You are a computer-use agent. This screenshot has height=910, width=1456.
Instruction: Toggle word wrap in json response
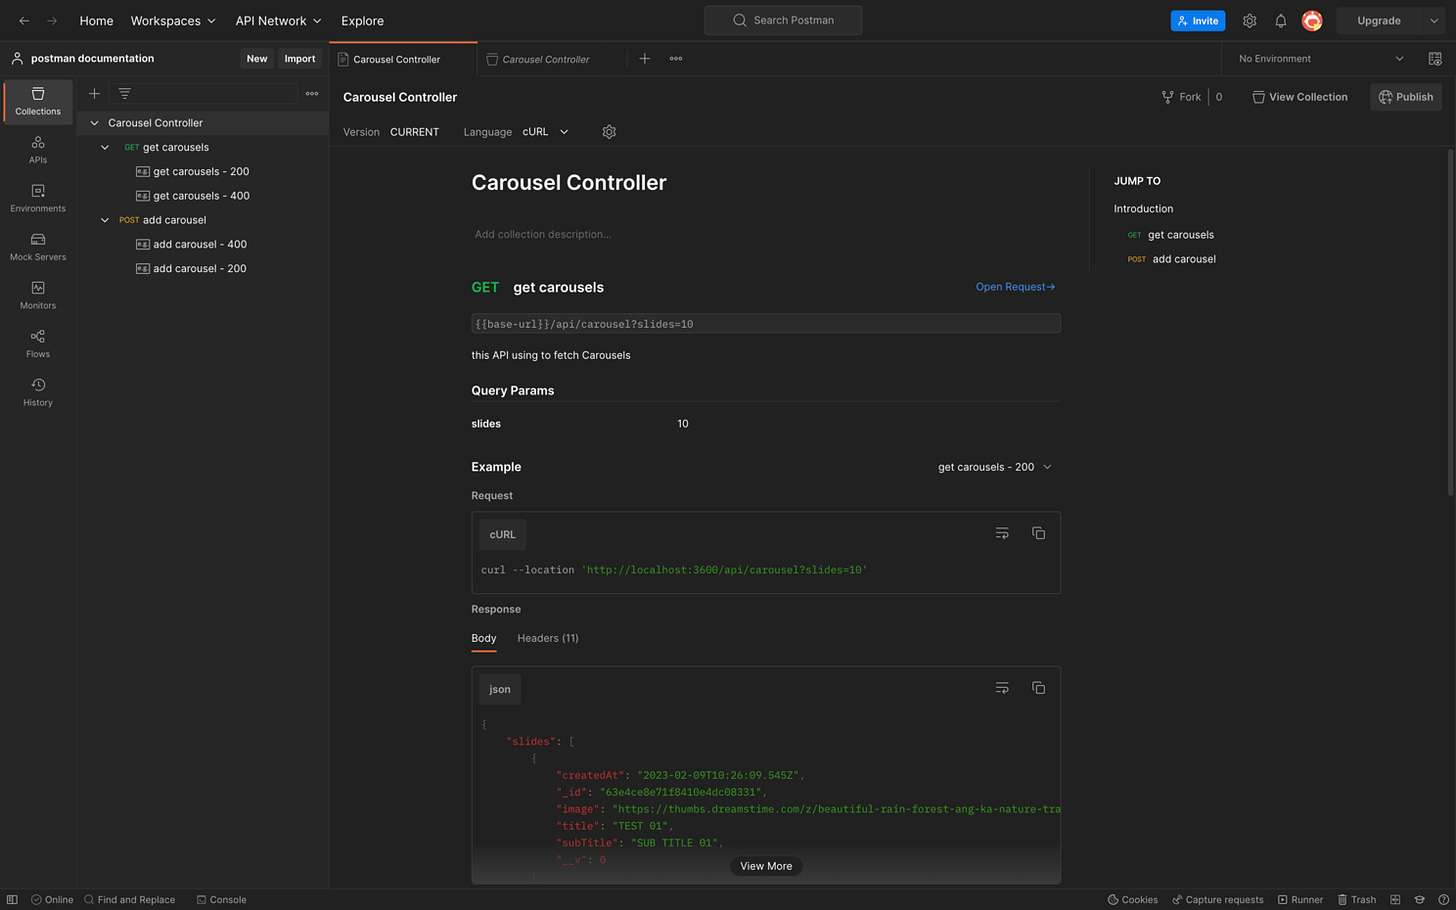point(1002,687)
